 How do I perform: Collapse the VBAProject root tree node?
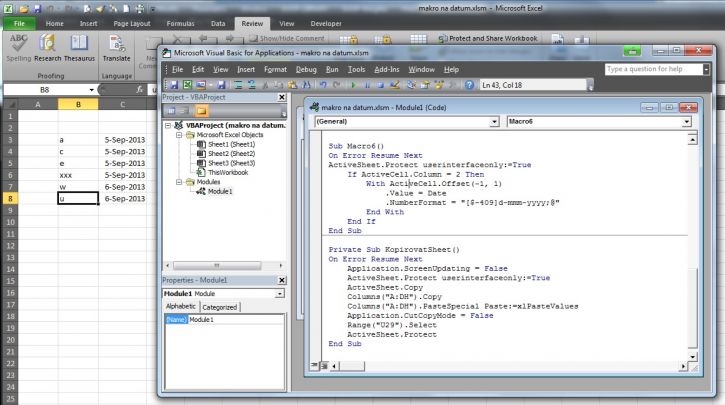click(x=168, y=125)
